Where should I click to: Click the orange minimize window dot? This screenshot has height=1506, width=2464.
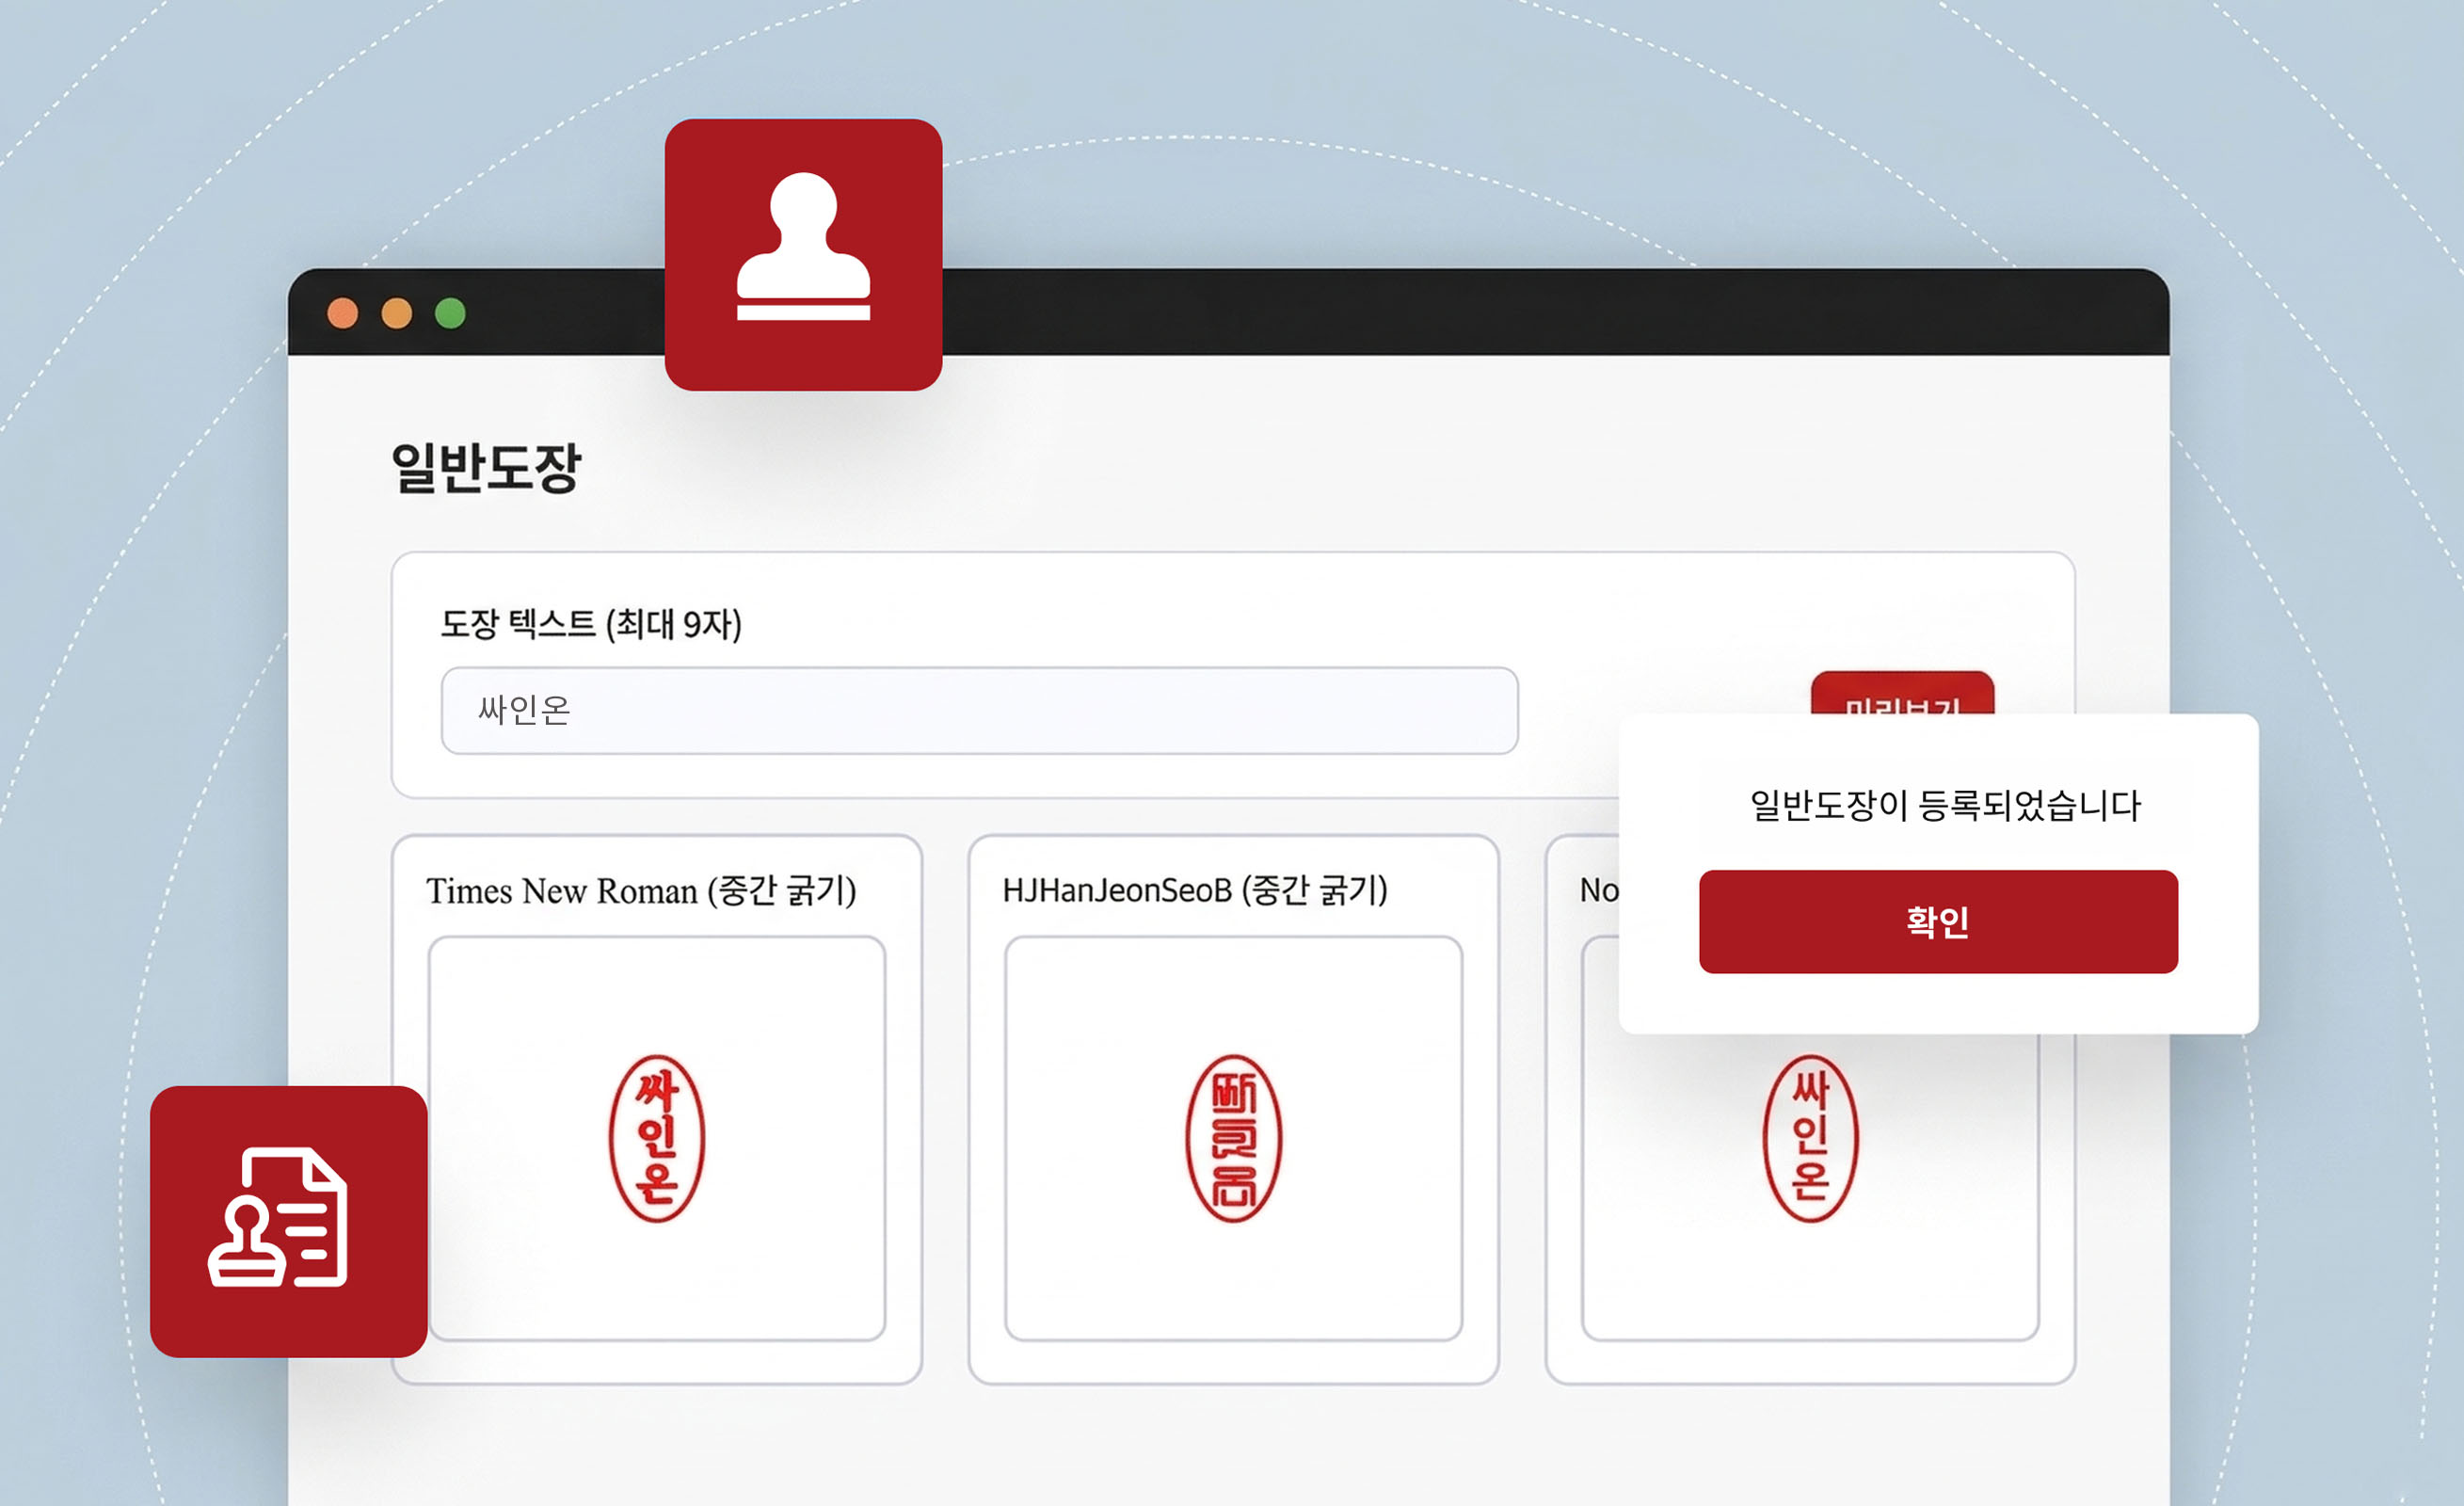click(397, 313)
